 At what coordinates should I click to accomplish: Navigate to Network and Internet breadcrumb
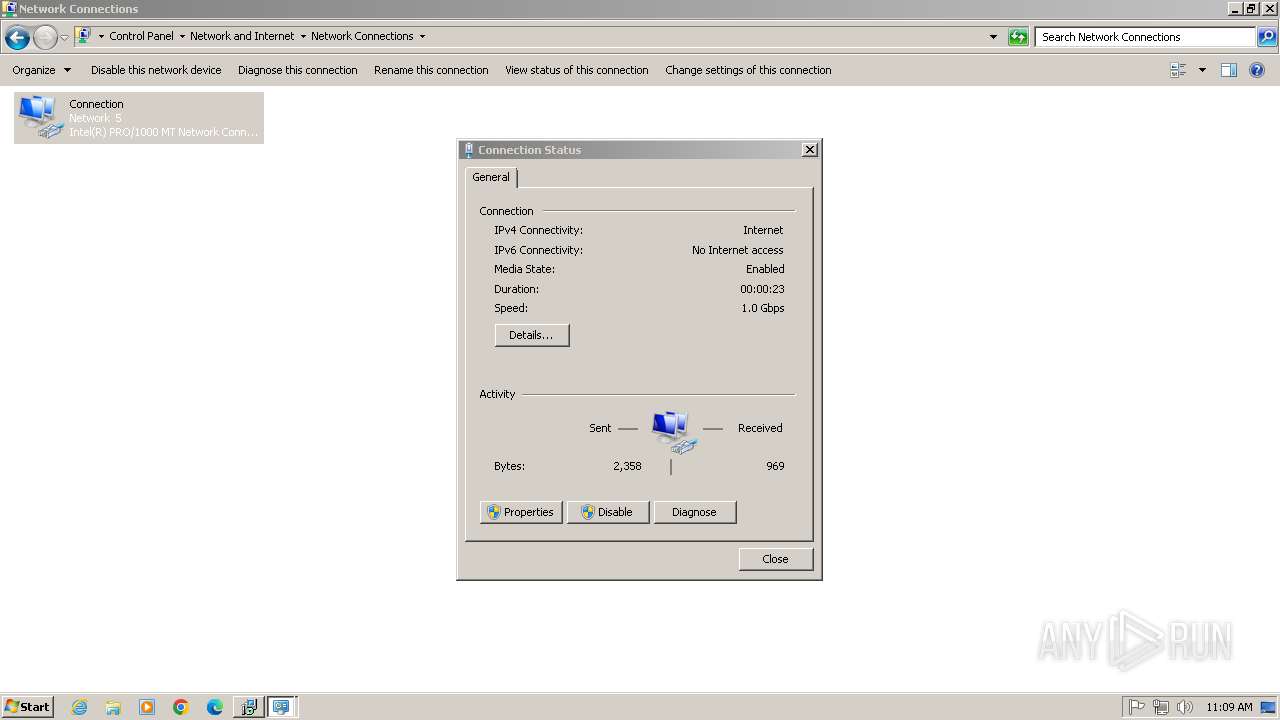(242, 36)
